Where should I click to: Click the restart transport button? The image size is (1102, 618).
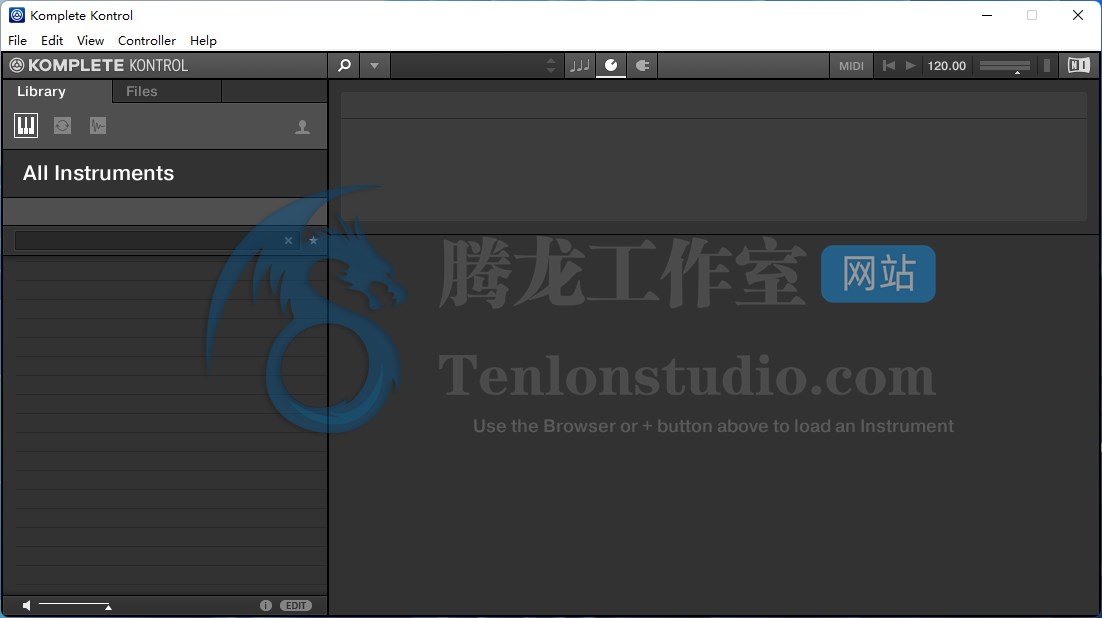tap(888, 65)
